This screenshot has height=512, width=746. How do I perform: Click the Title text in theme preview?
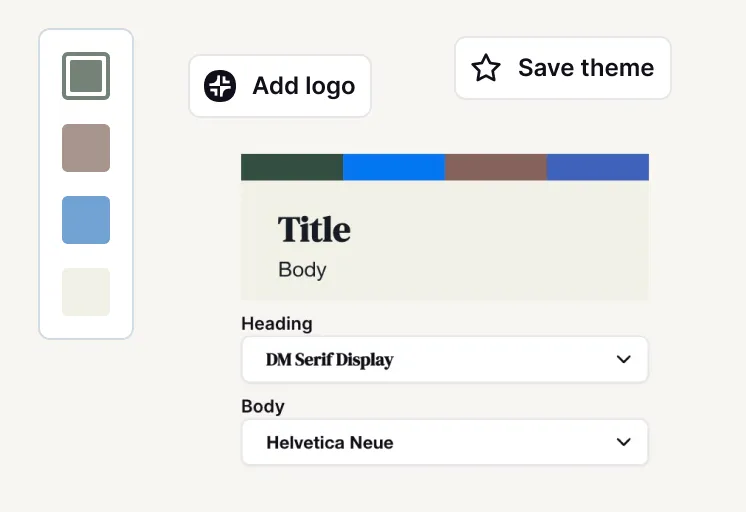pyautogui.click(x=314, y=229)
